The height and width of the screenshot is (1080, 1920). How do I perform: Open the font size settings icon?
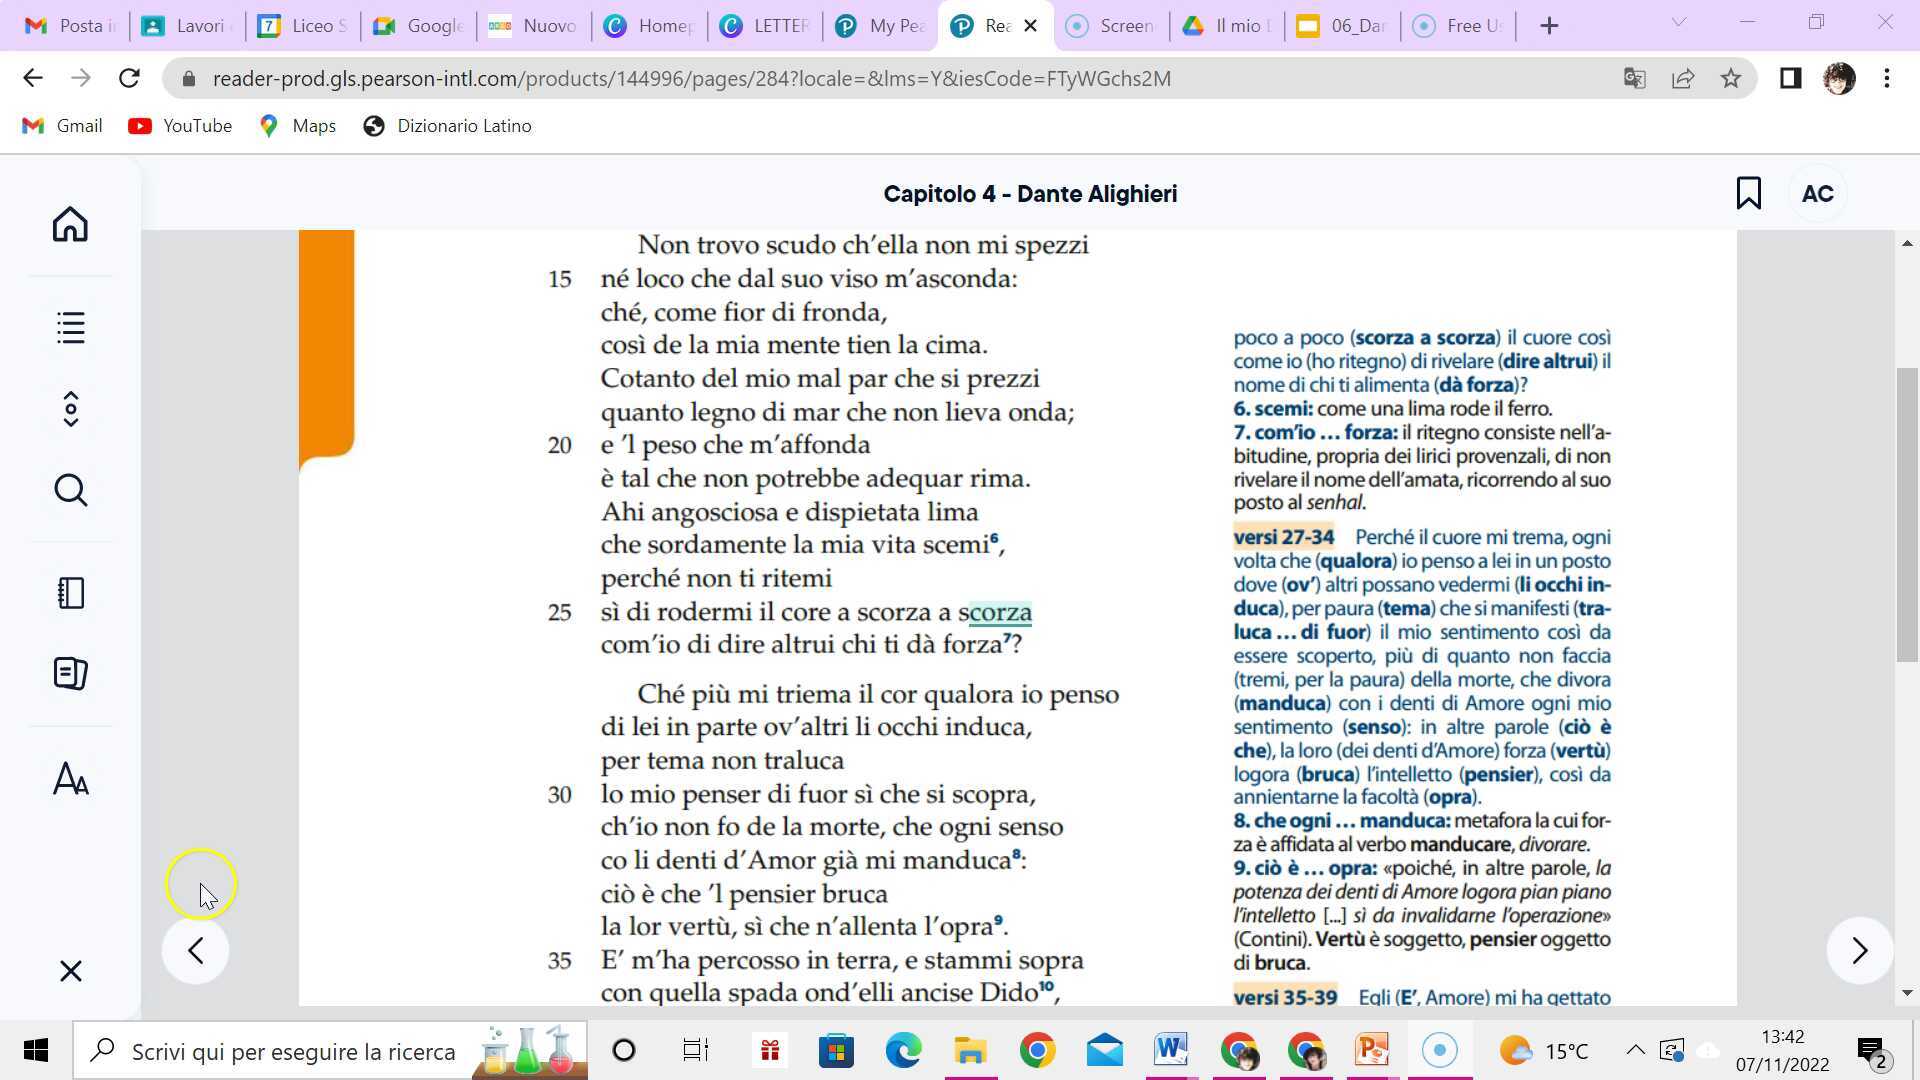[70, 779]
